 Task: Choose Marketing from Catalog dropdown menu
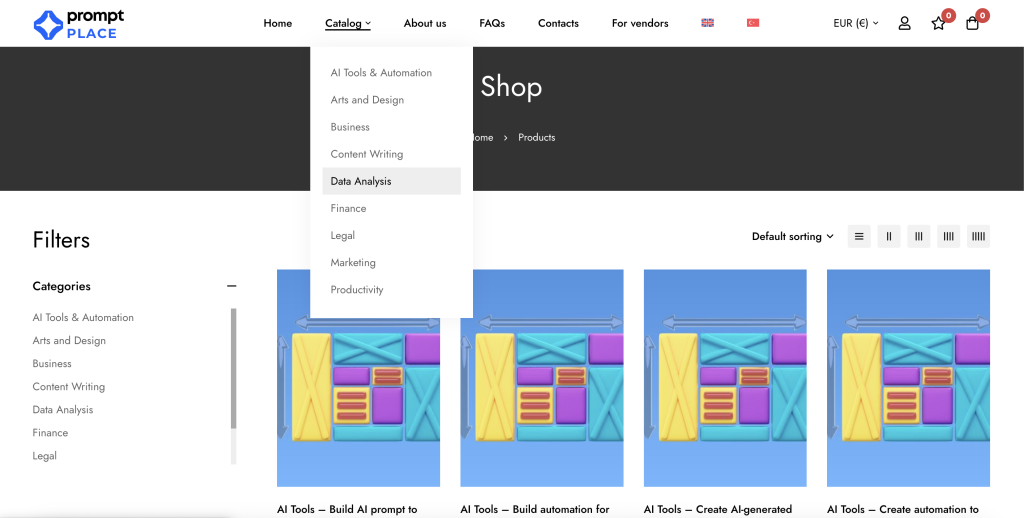point(353,263)
